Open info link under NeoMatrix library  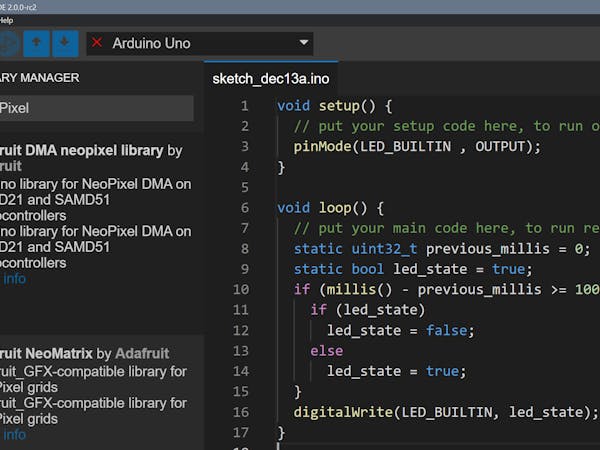tap(14, 435)
